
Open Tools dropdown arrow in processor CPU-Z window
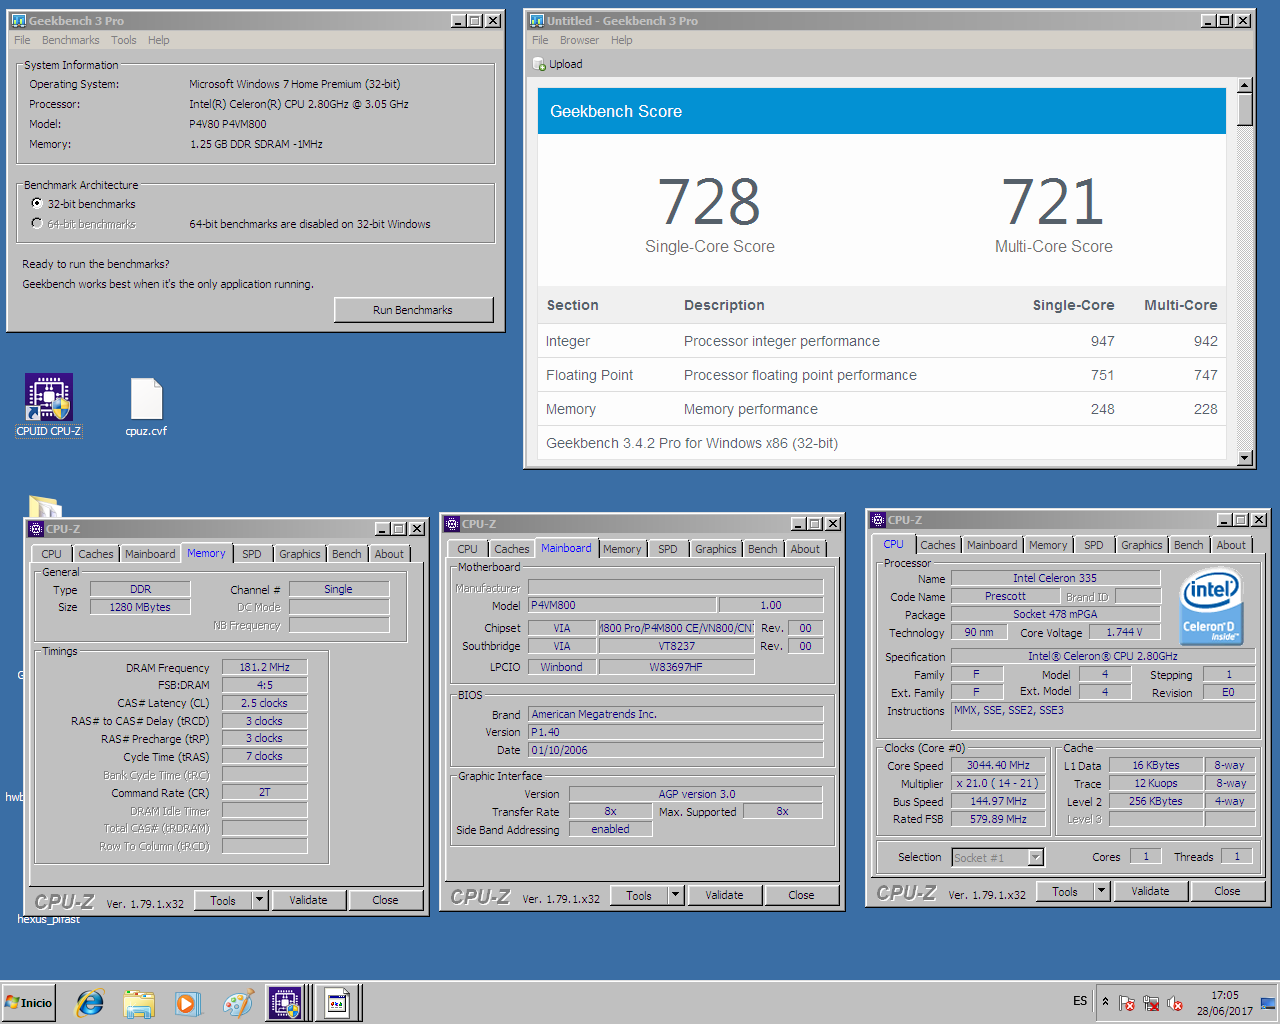pos(1102,891)
